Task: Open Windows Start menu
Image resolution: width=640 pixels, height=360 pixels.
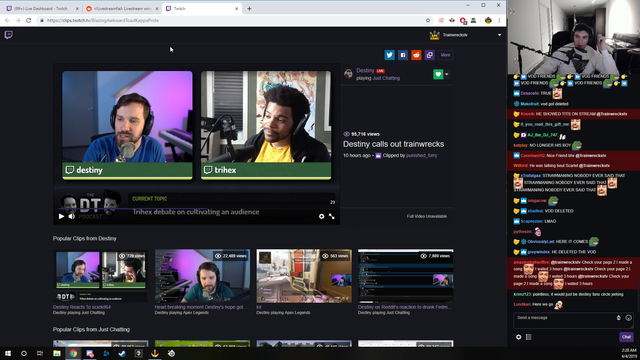Action: click(8, 353)
